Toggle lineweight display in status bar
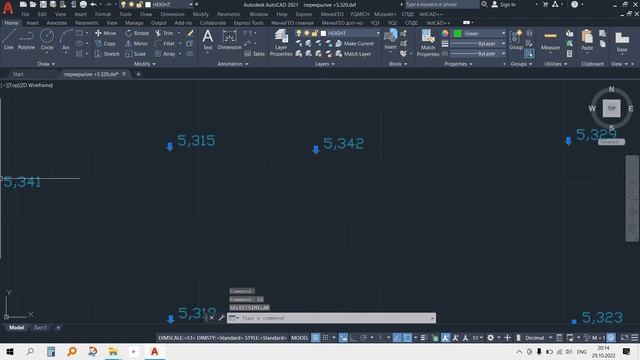This screenshot has height=360, width=640. tap(423, 338)
